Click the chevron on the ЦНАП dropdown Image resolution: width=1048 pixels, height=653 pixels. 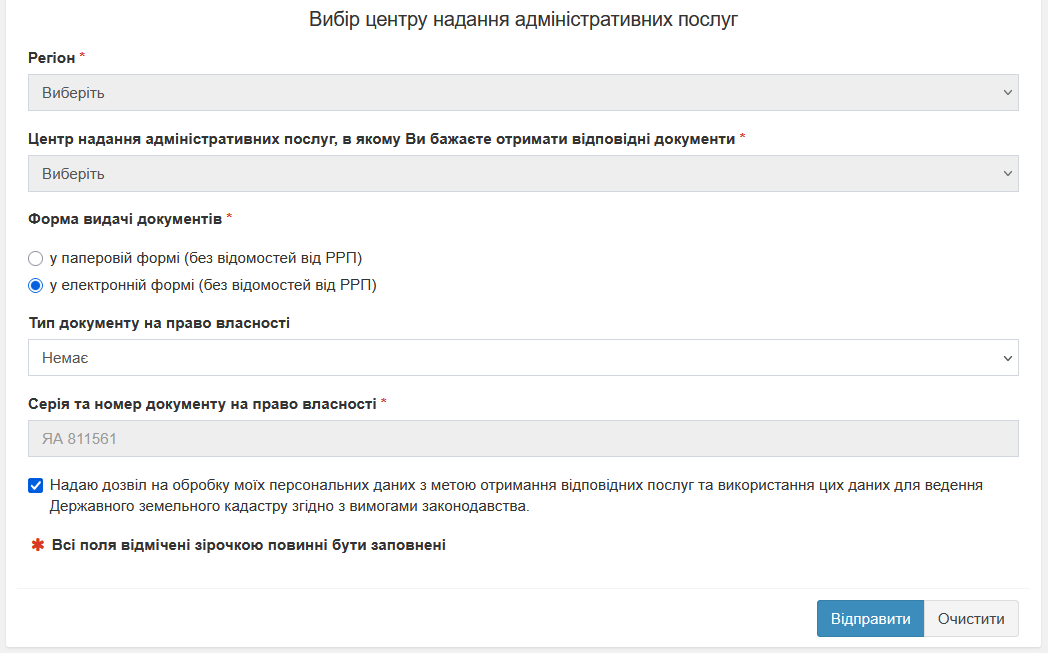(1008, 173)
